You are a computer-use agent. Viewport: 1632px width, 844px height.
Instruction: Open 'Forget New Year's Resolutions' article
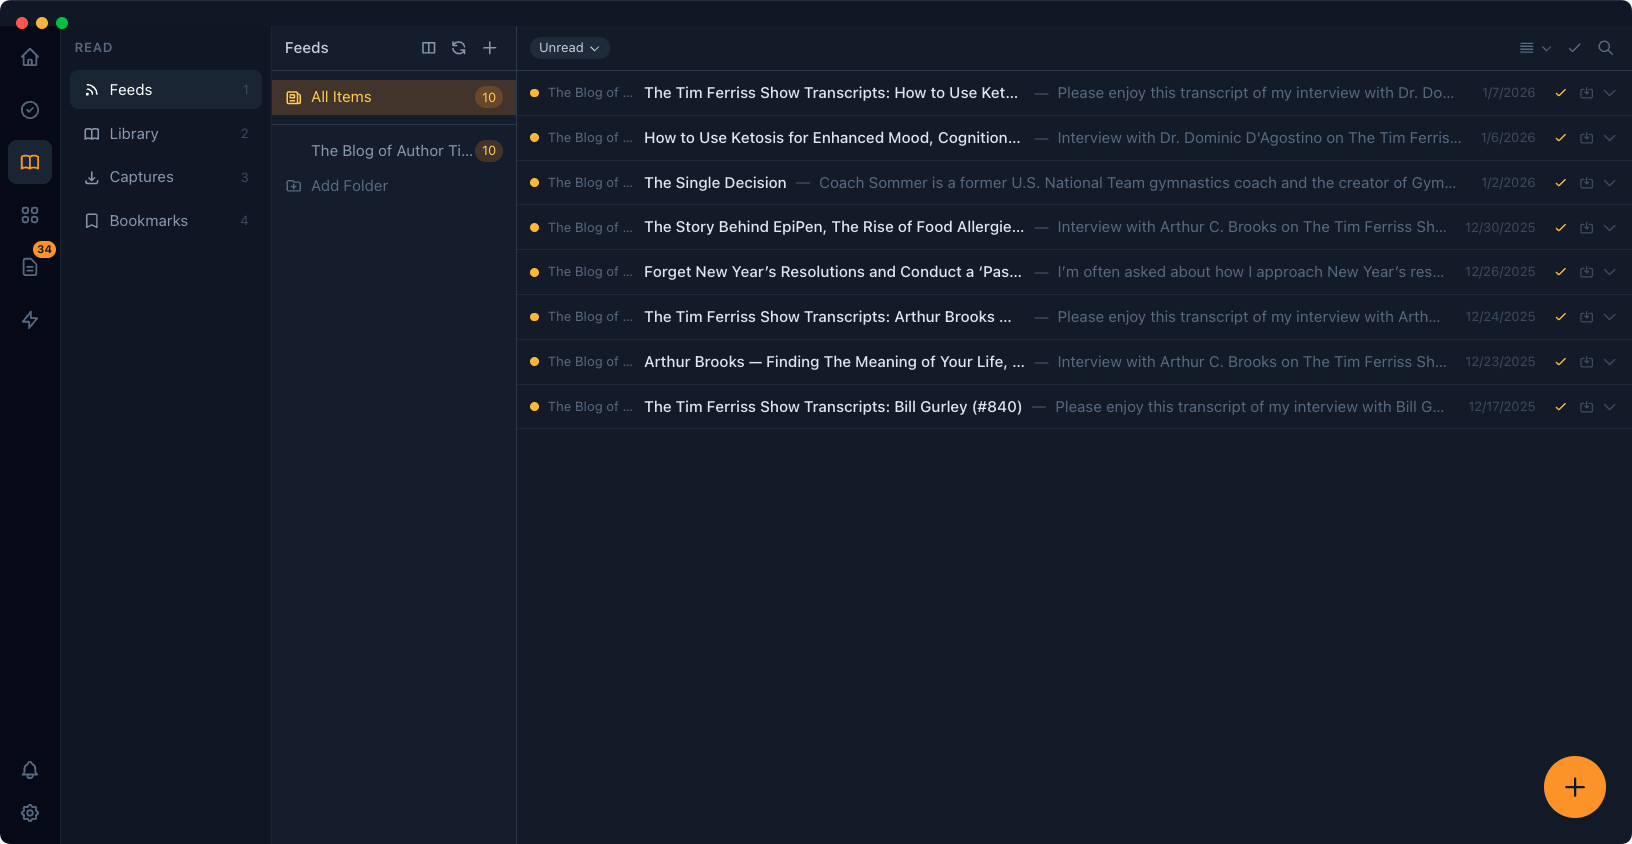(833, 272)
